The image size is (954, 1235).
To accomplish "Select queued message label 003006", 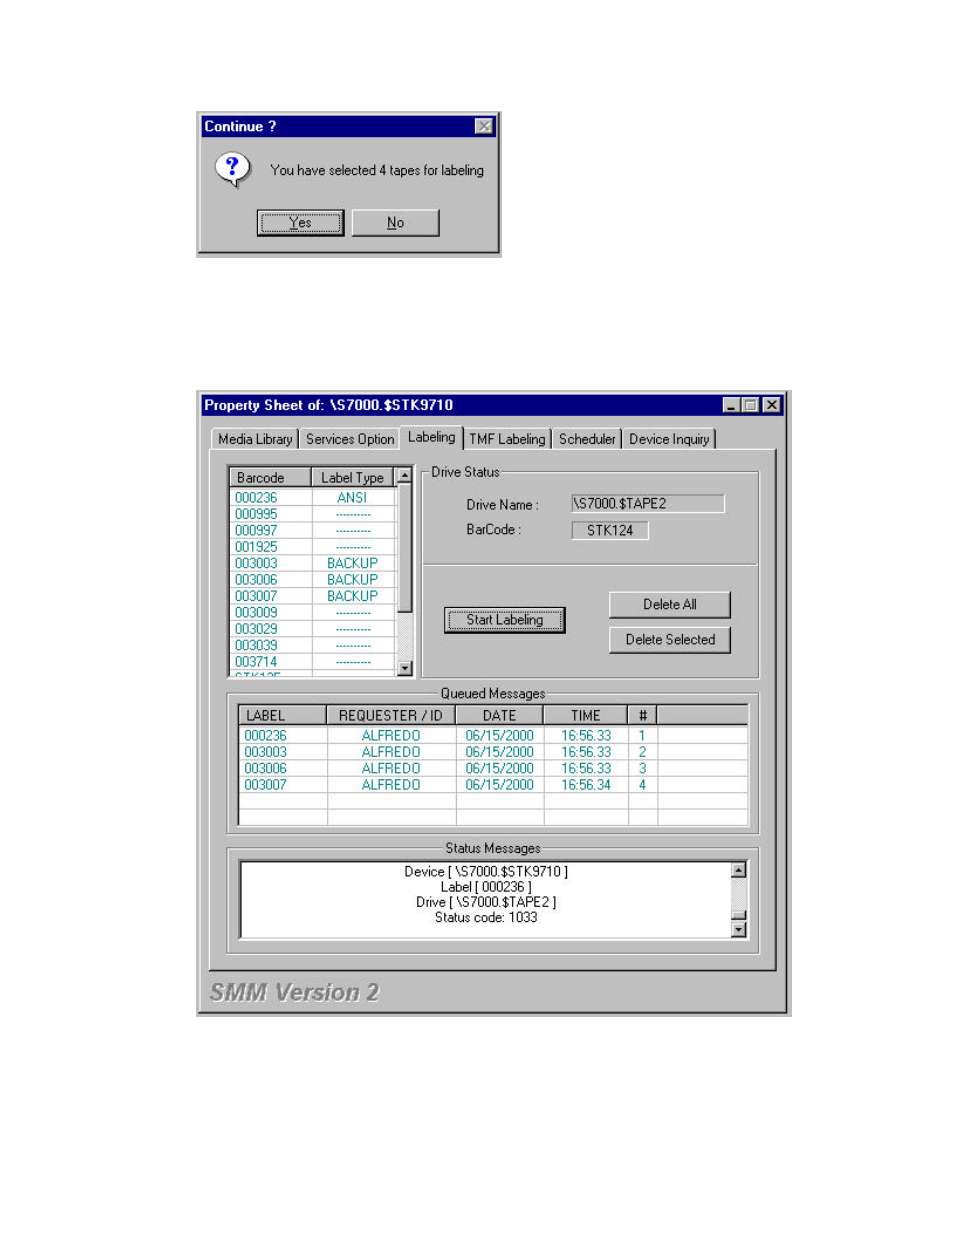I will (265, 768).
